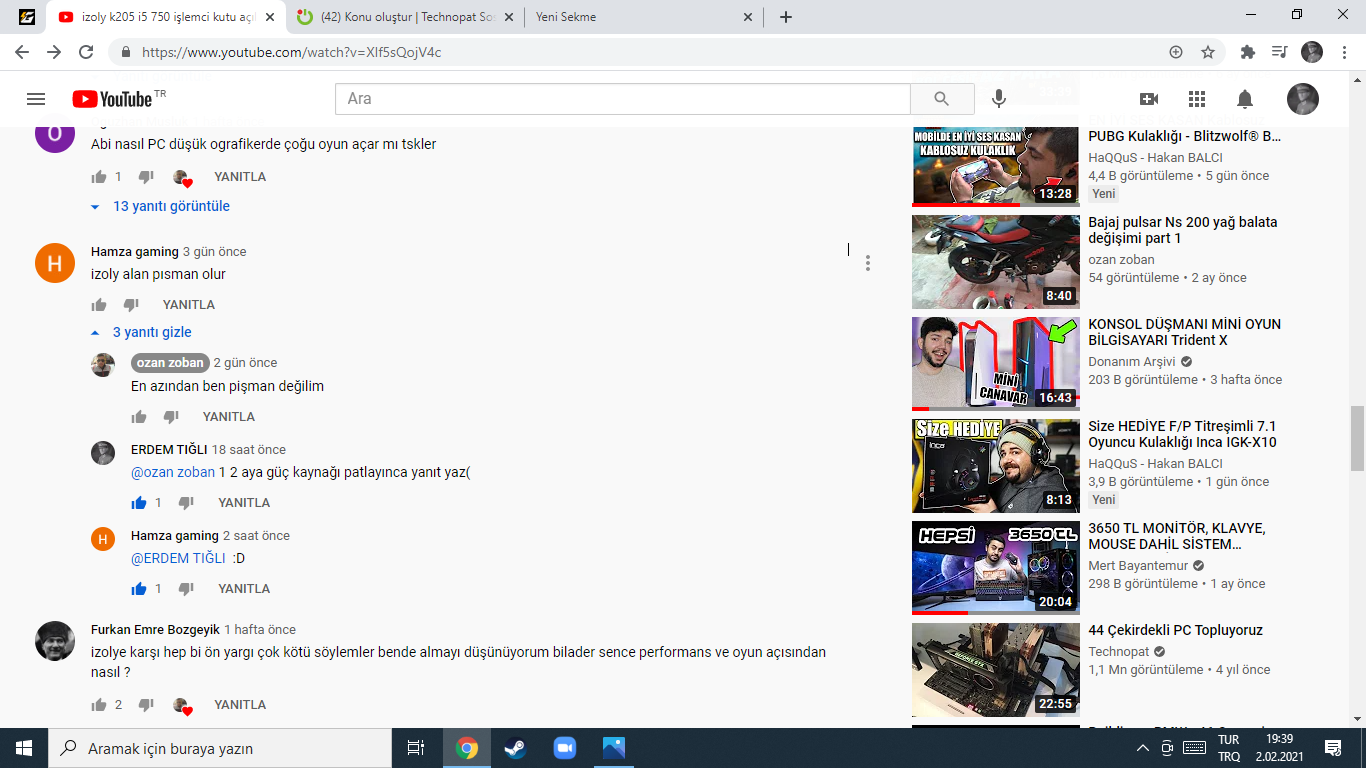This screenshot has width=1366, height=768.
Task: Dislike the 'izoly alan pısman olur' comment
Action: coord(131,305)
